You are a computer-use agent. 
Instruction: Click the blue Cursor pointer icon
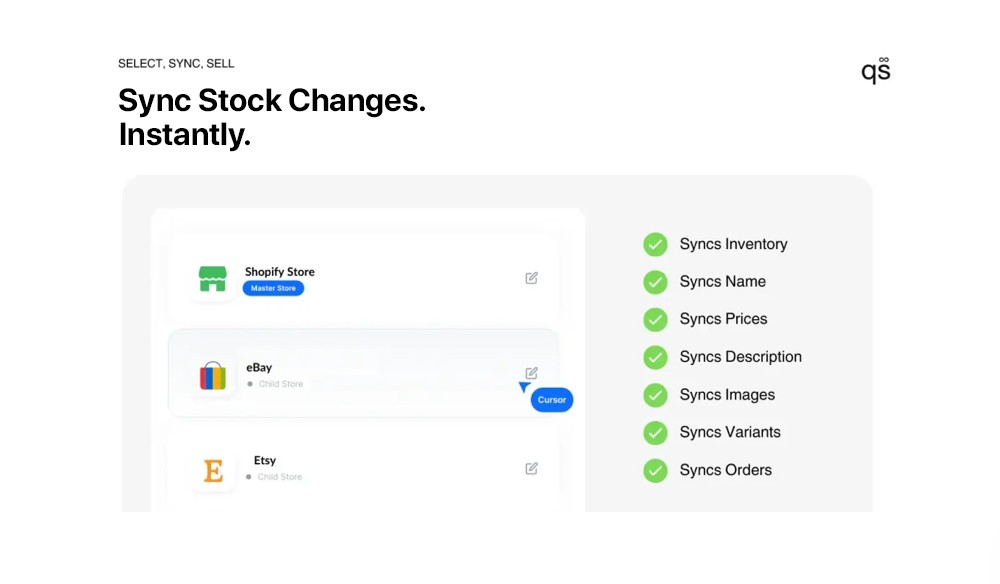[524, 388]
